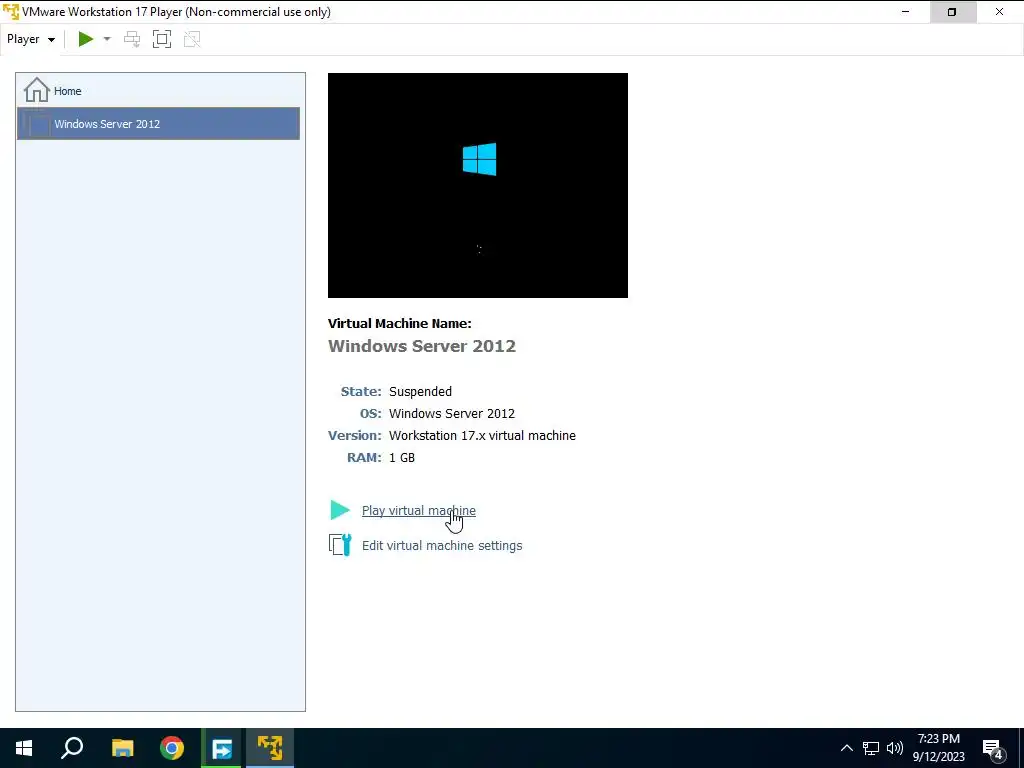Click the virtual machine preview thumbnail
Screen dimensions: 1024x768
pyautogui.click(x=478, y=185)
